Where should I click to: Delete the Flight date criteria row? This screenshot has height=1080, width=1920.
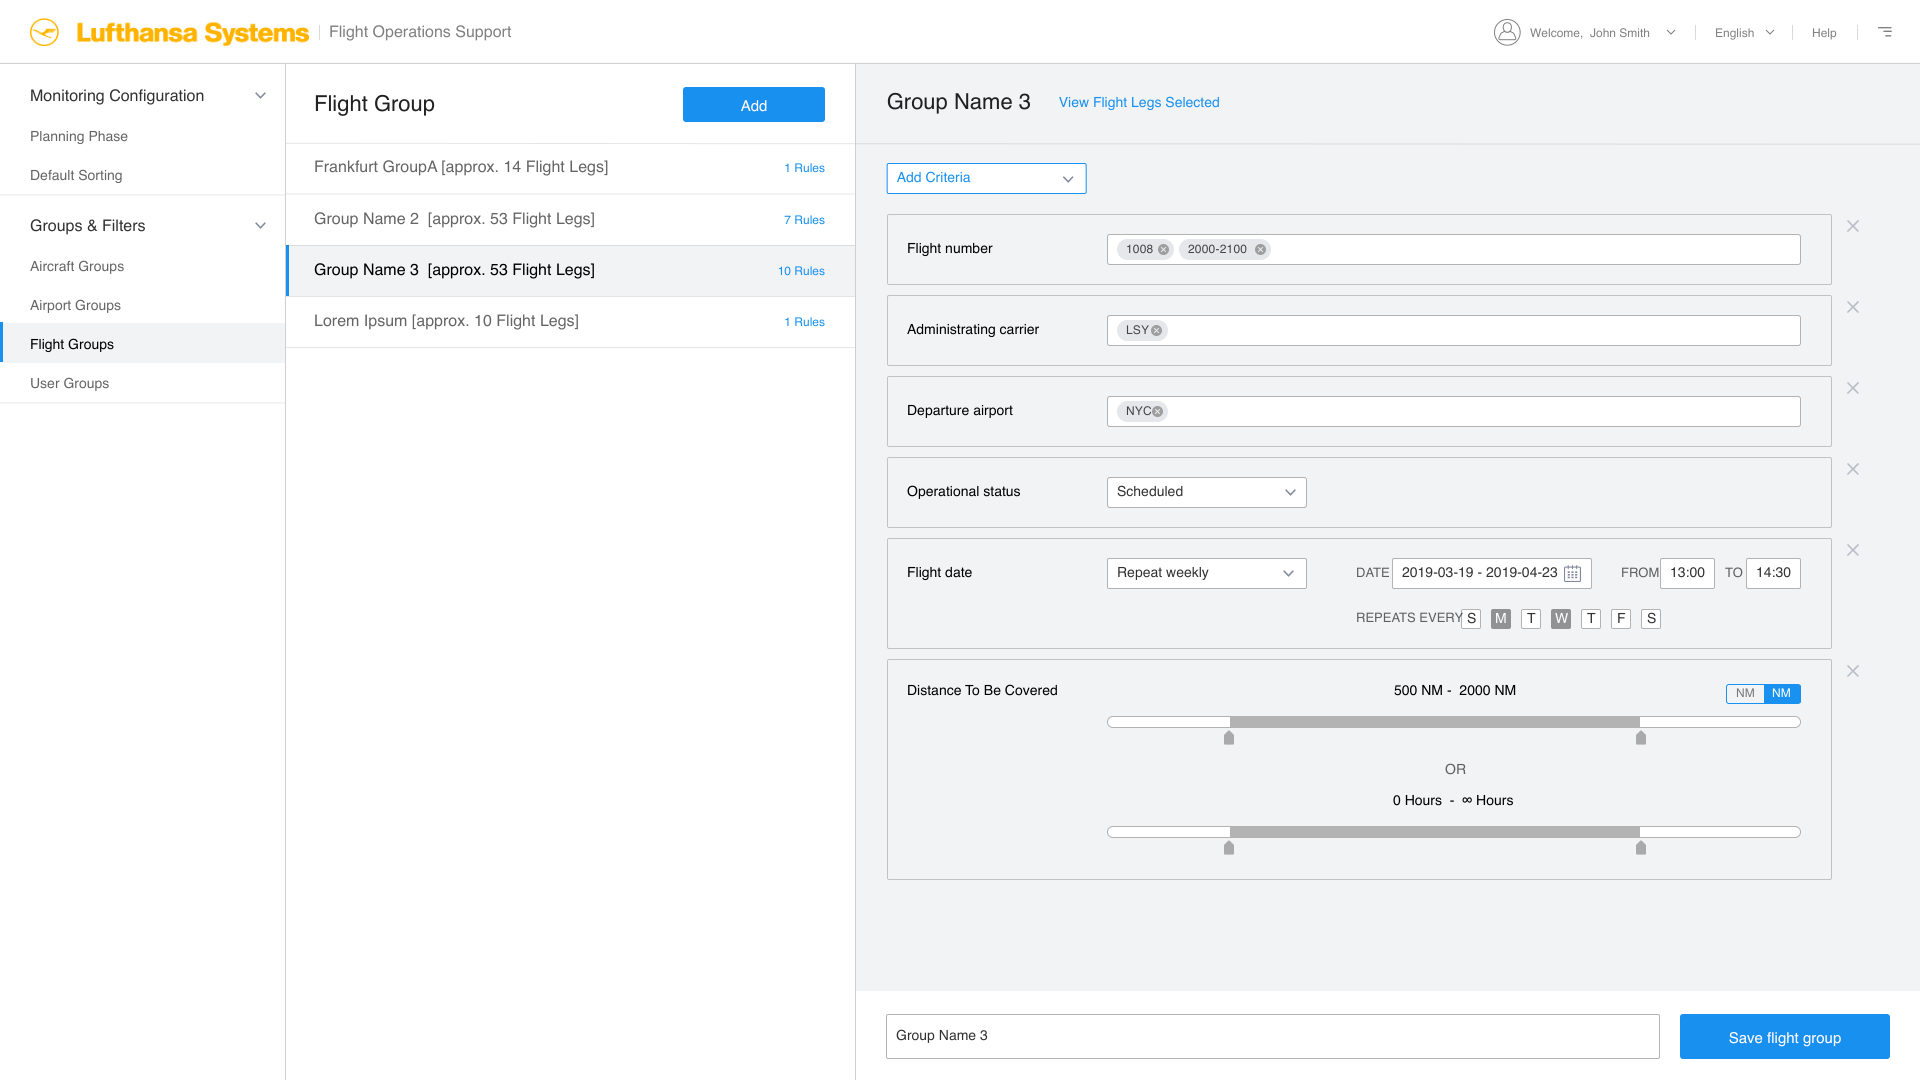pos(1853,551)
